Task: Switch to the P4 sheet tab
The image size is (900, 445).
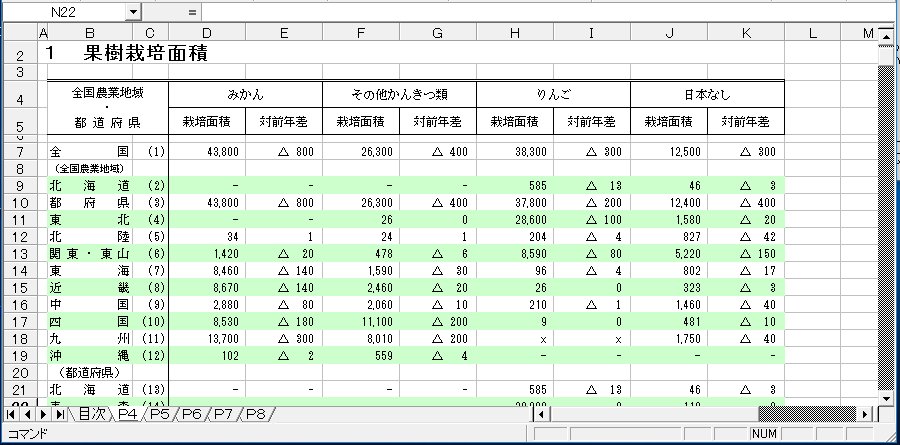Action: coord(127,413)
